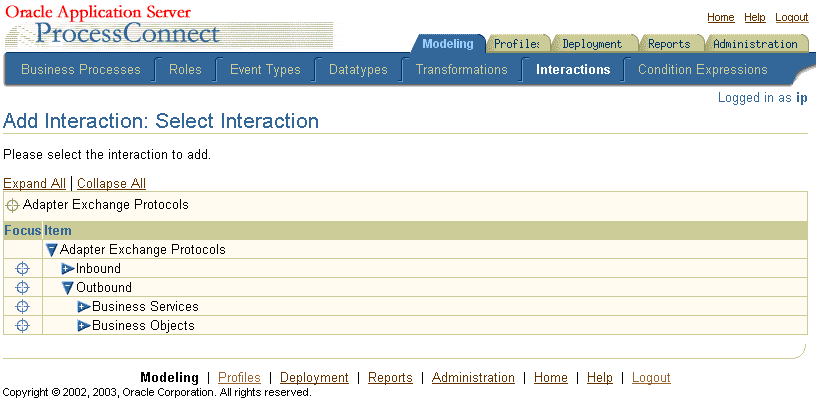Click the Business Services item text

145,307
